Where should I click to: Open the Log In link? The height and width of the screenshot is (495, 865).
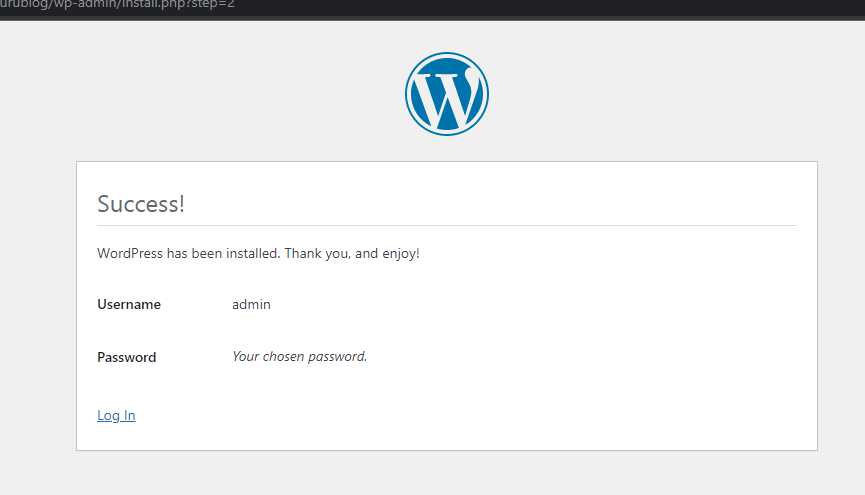point(116,415)
